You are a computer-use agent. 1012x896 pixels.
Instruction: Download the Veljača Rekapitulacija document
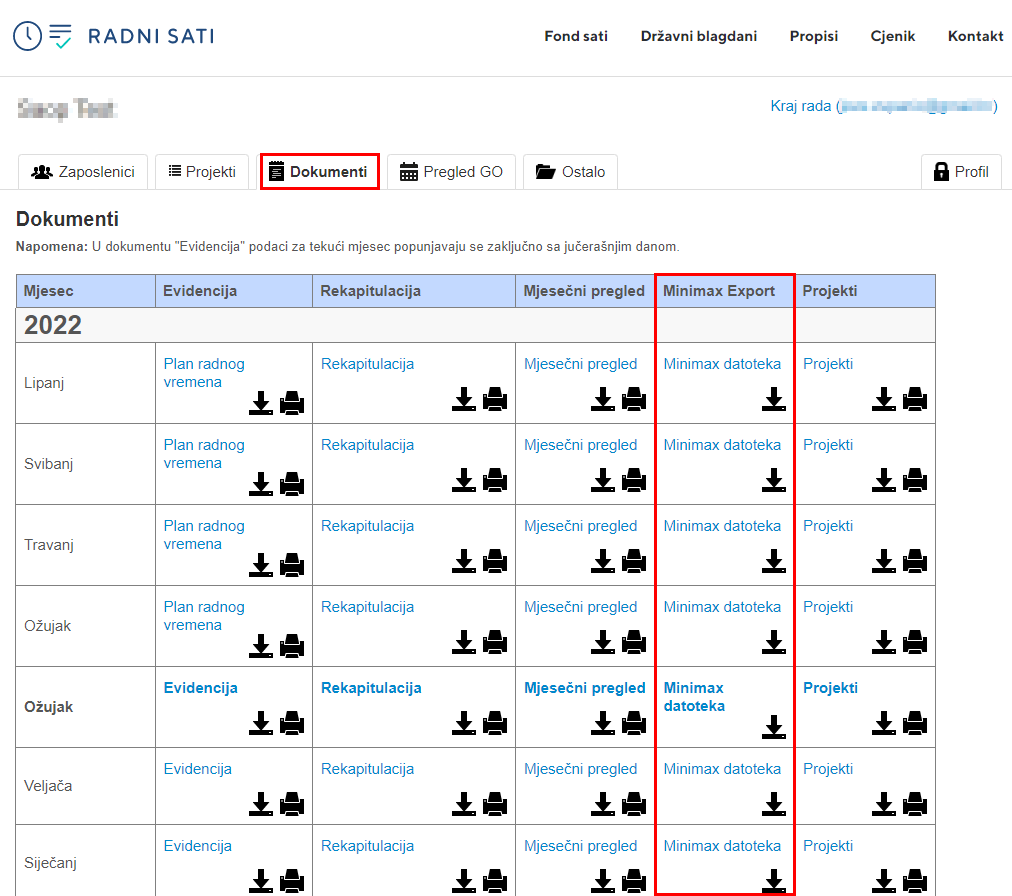click(x=464, y=802)
